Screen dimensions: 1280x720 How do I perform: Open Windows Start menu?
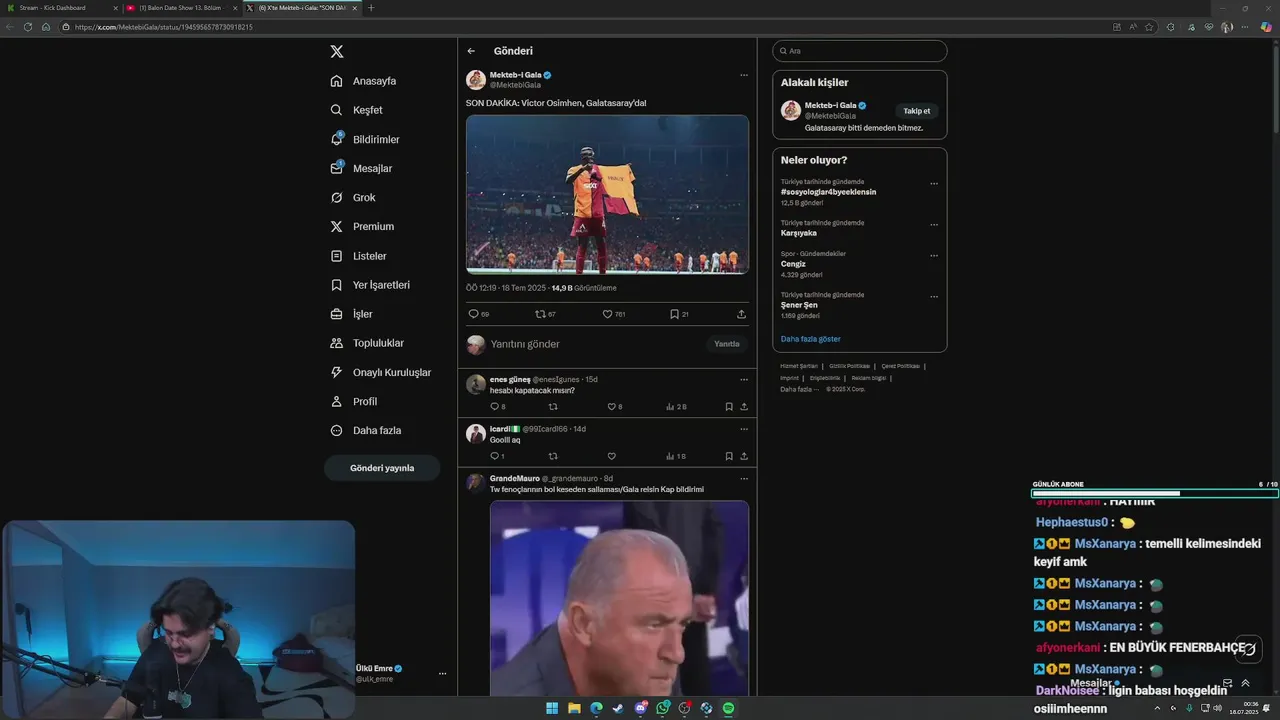tap(552, 708)
